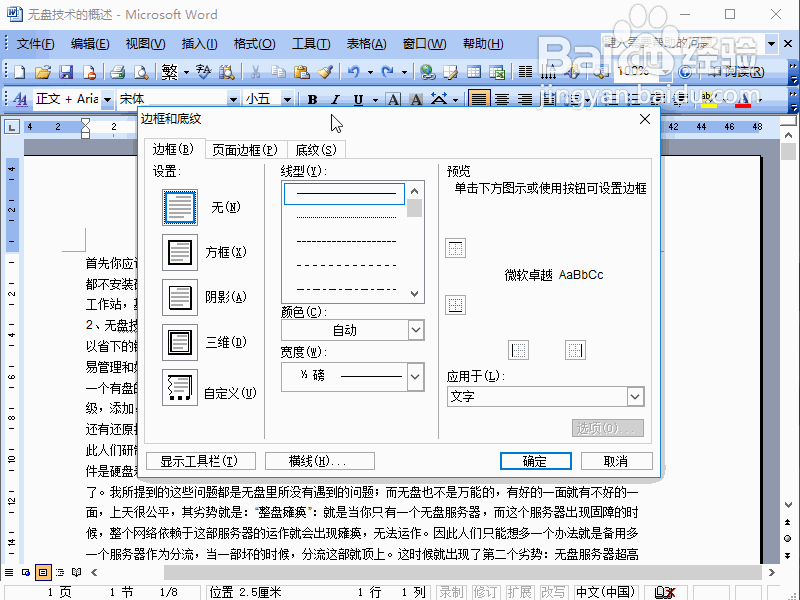Open the 应用于 apply-to dropdown

point(635,396)
